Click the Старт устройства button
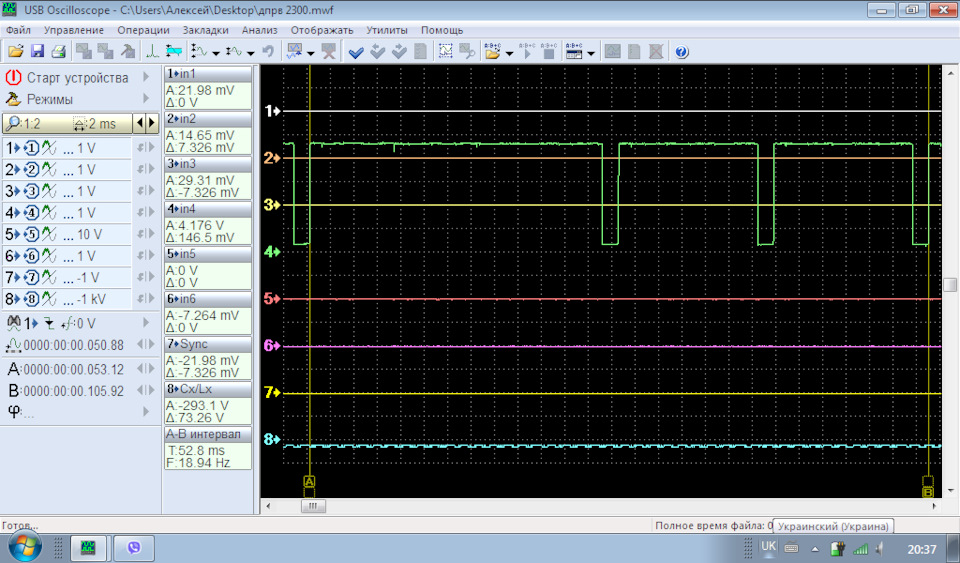Screen dimensions: 960x563 click(x=67, y=78)
